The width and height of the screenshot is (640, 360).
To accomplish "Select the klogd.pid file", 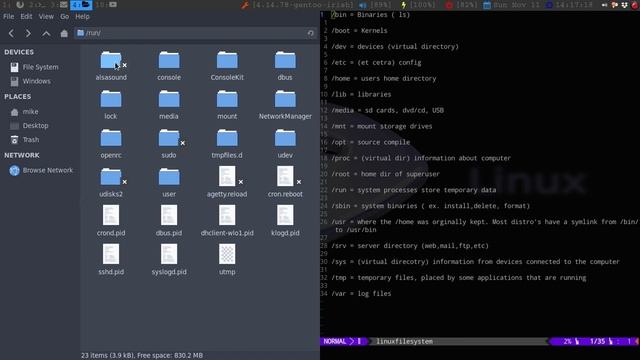I will (x=285, y=221).
